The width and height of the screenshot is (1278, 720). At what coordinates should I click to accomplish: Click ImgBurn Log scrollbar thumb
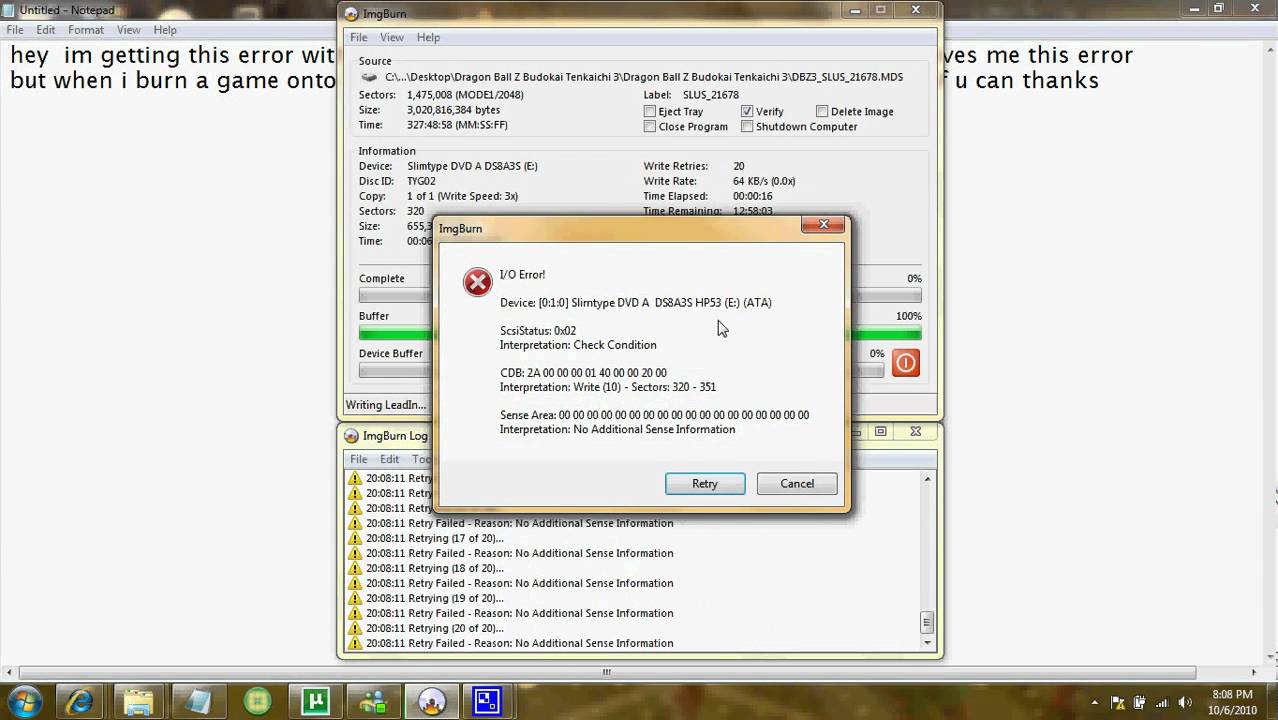(927, 623)
